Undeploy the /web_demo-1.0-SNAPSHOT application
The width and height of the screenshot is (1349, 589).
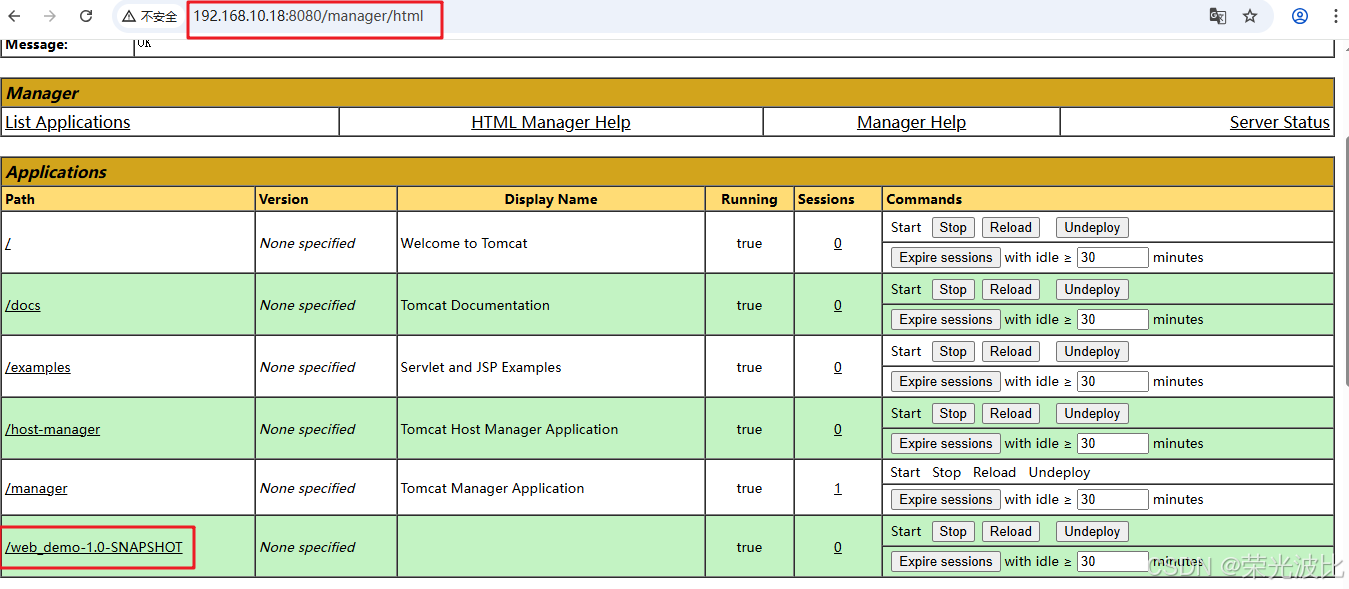coord(1092,531)
